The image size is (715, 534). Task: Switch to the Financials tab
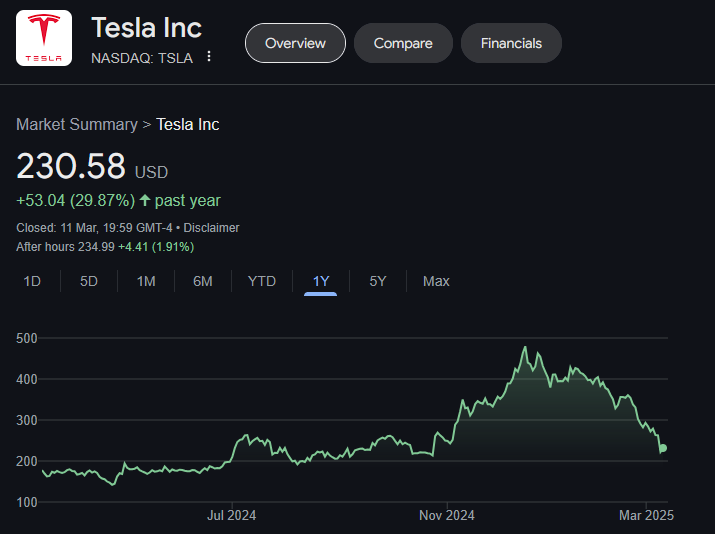[511, 43]
